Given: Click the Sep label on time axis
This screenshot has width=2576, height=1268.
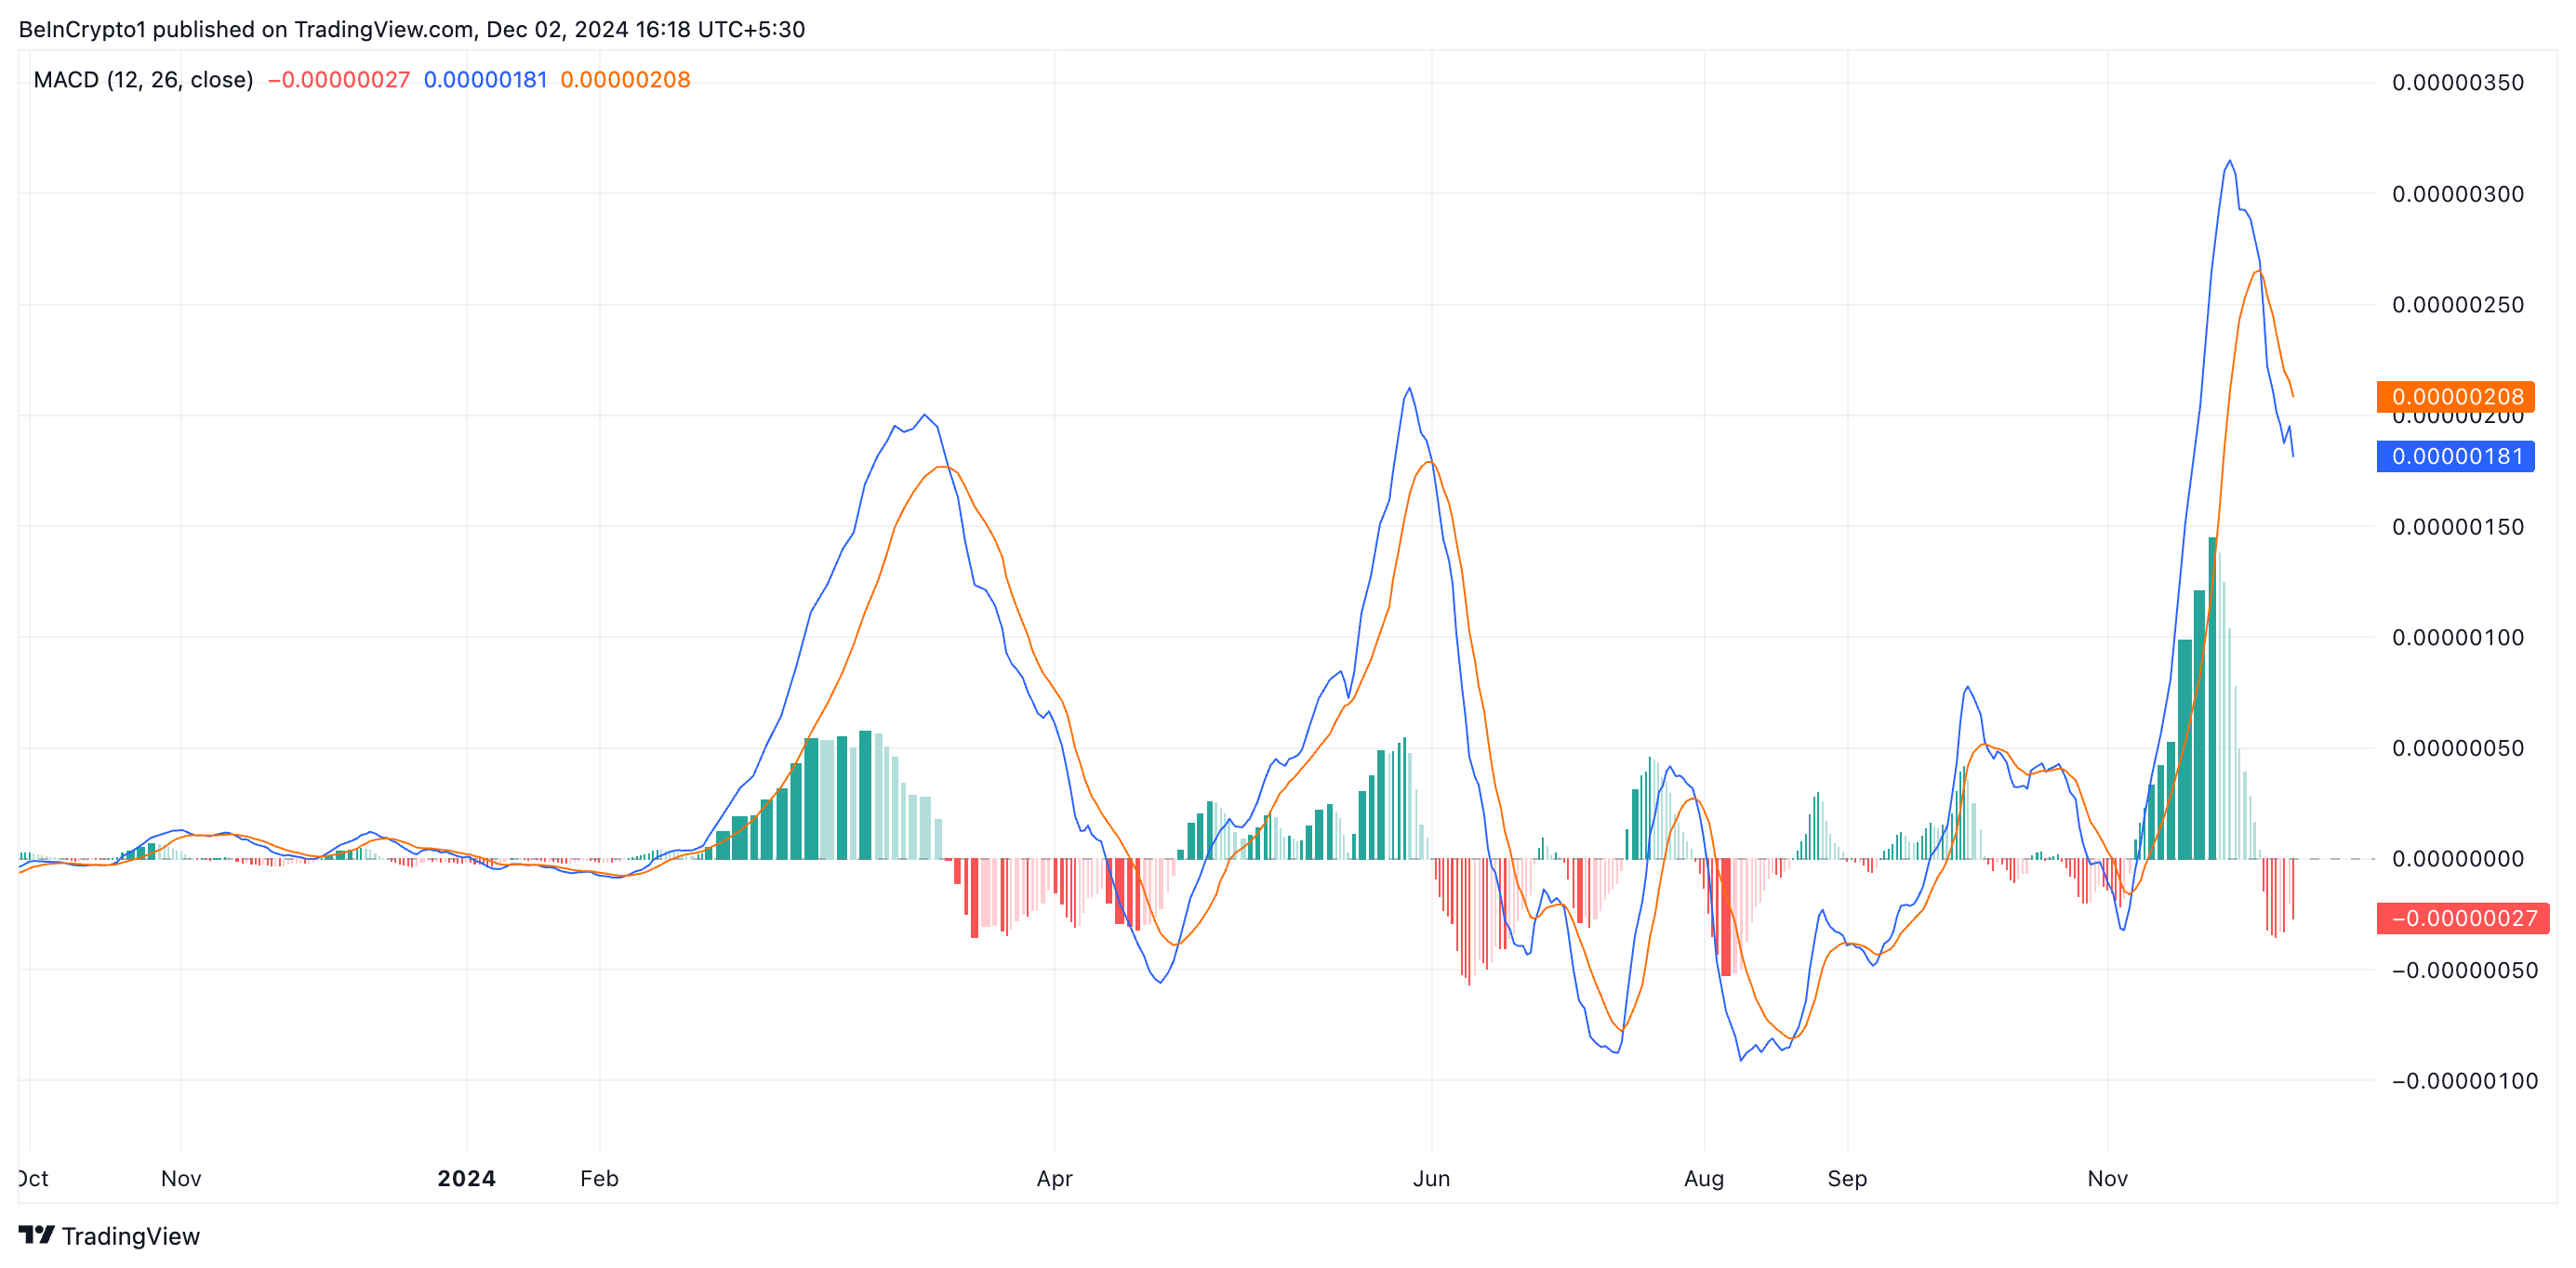Looking at the screenshot, I should 1847,1178.
